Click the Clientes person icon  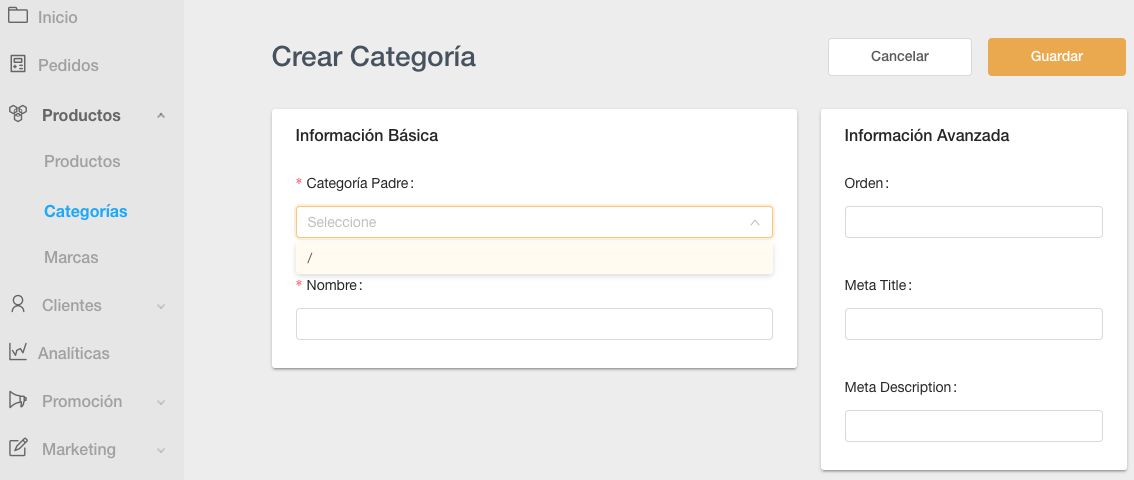pyautogui.click(x=17, y=304)
